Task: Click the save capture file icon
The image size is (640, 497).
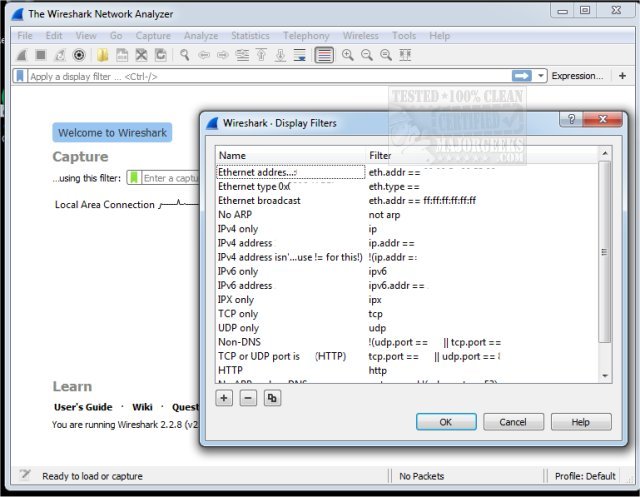Action: (x=122, y=55)
